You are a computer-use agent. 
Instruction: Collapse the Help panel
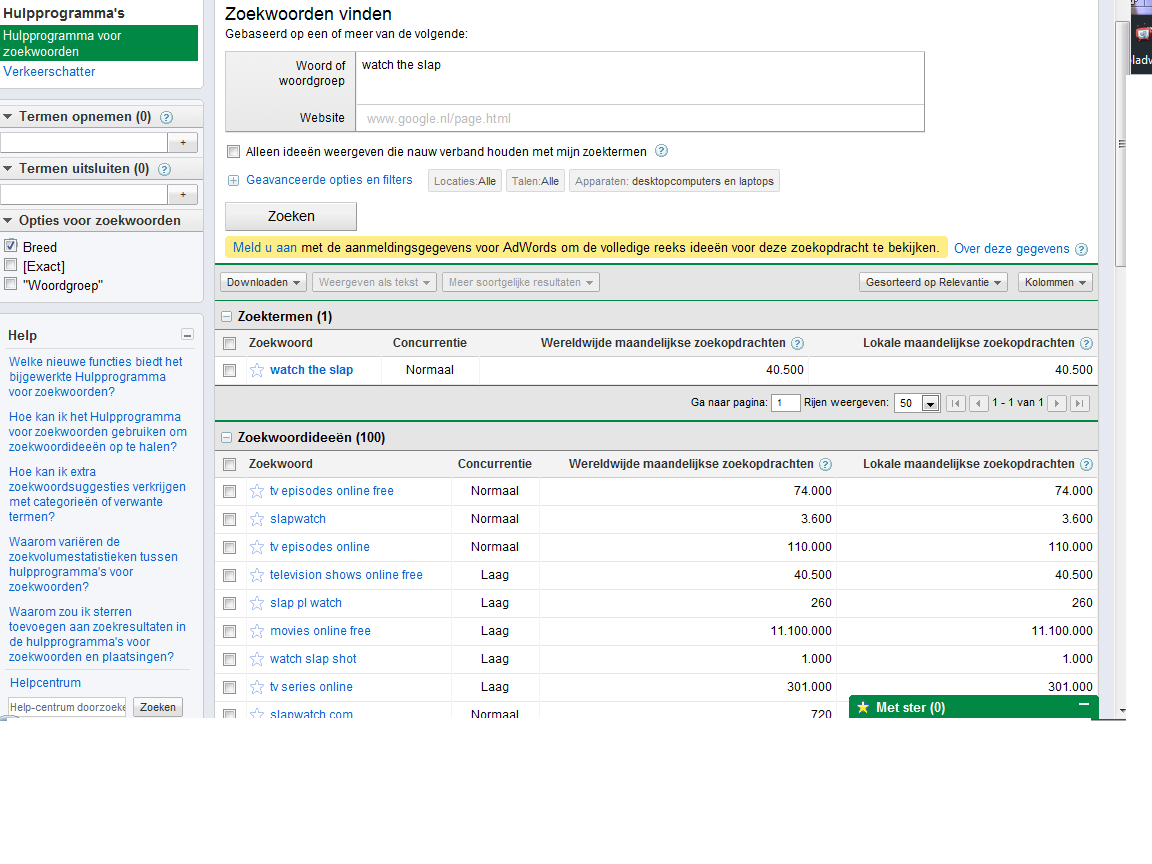(x=187, y=335)
